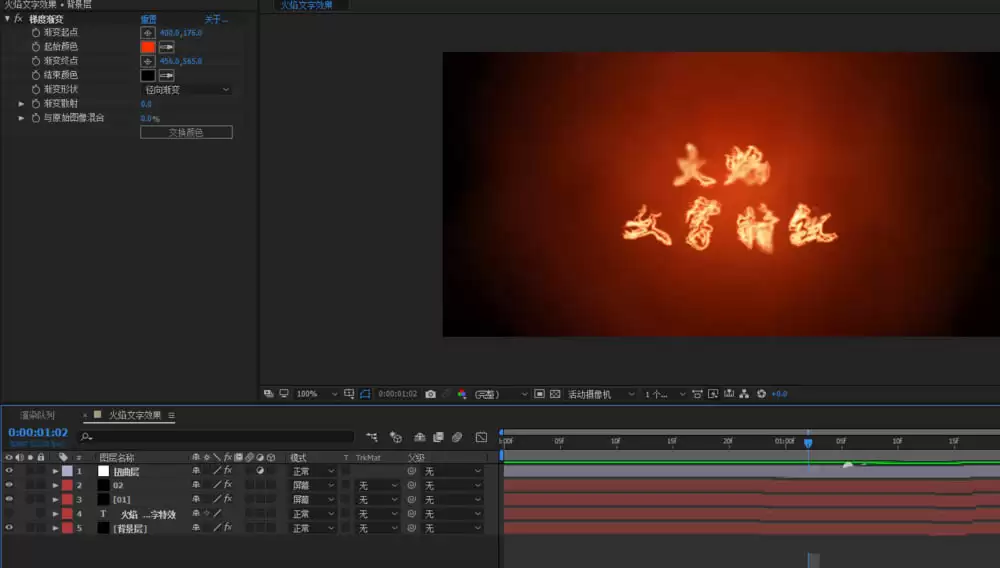Toggle stopwatch for 渐变形状
Viewport: 1000px width, 568px height.
[36, 89]
